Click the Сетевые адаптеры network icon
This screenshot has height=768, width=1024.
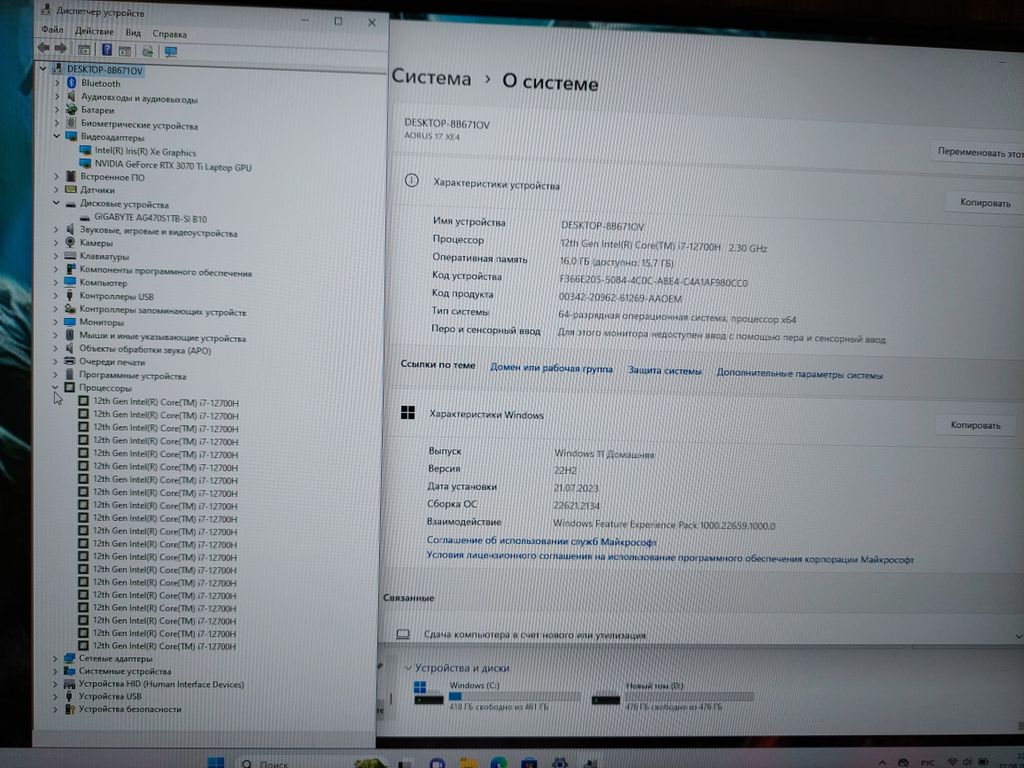pyautogui.click(x=69, y=658)
